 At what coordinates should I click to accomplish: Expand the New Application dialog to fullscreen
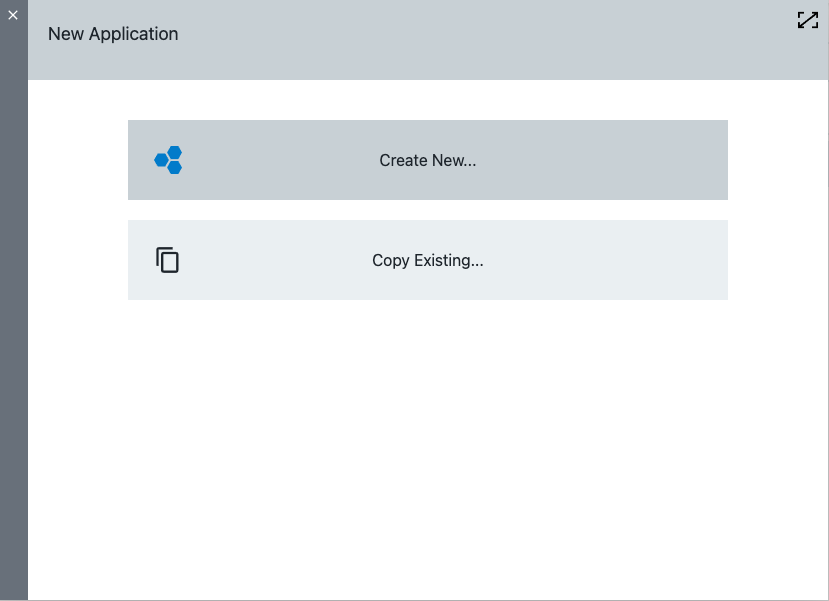tap(807, 19)
